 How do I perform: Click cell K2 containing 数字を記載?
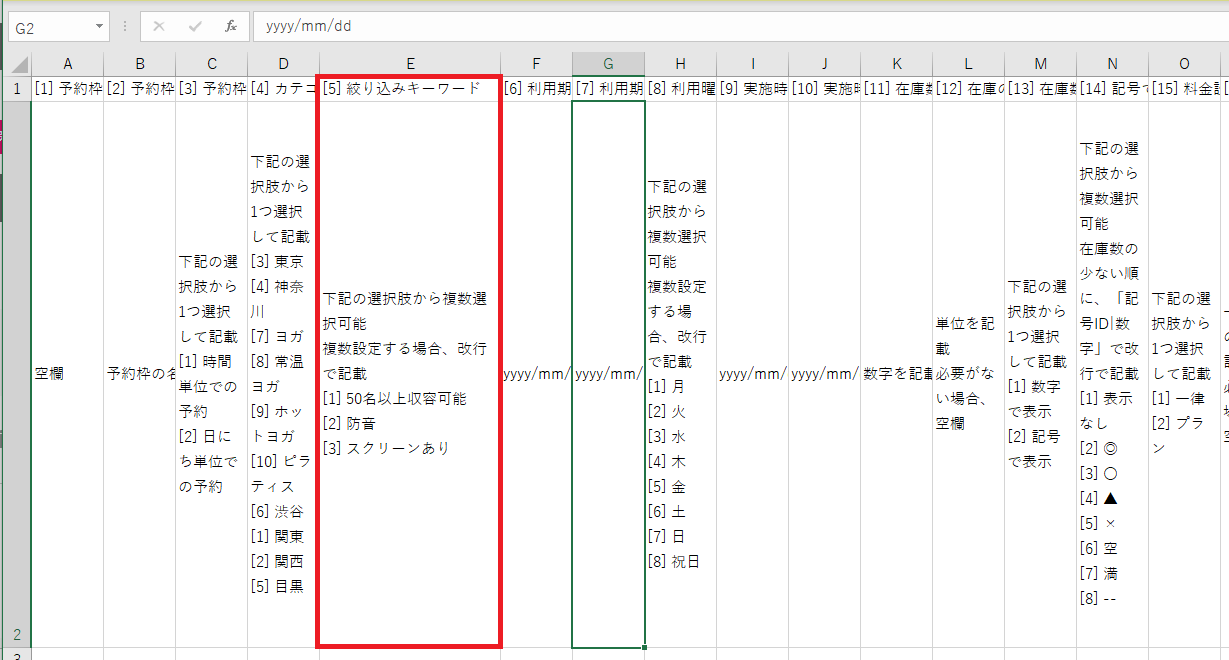[x=896, y=374]
